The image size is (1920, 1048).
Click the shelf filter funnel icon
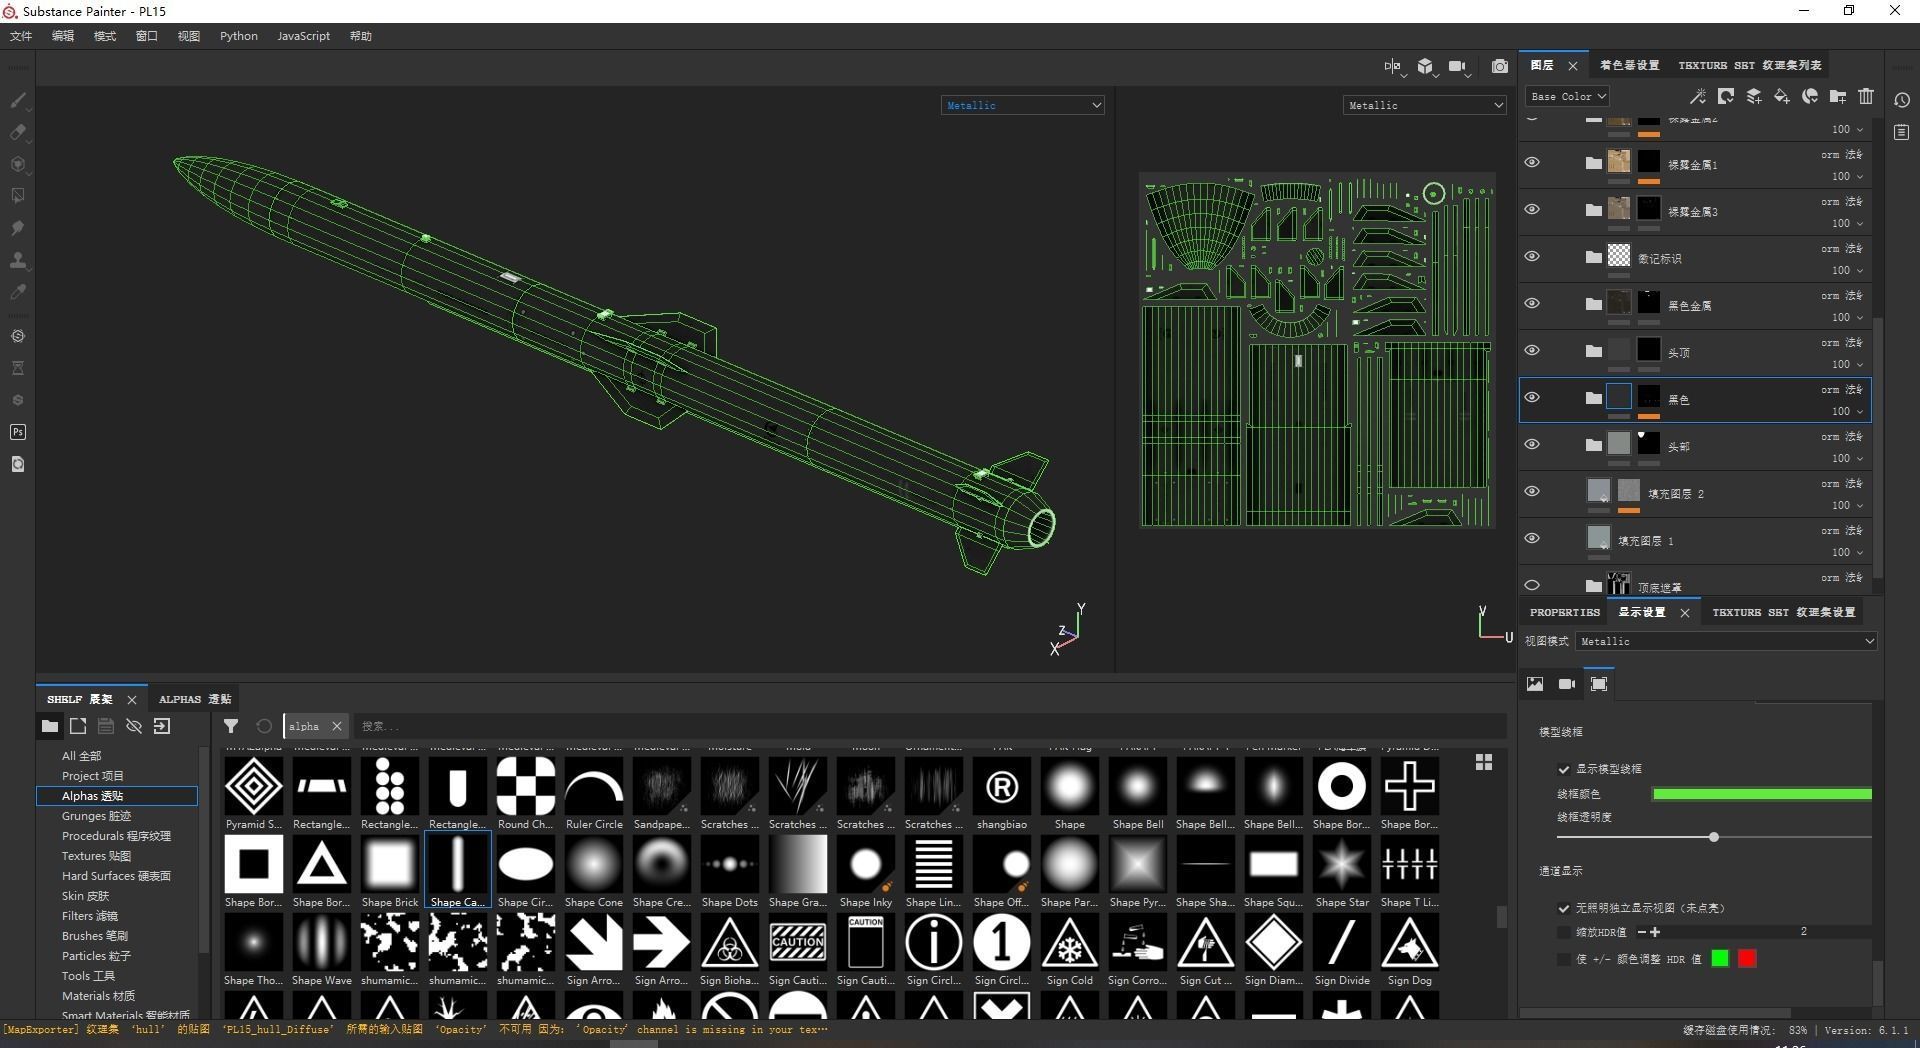click(x=231, y=726)
